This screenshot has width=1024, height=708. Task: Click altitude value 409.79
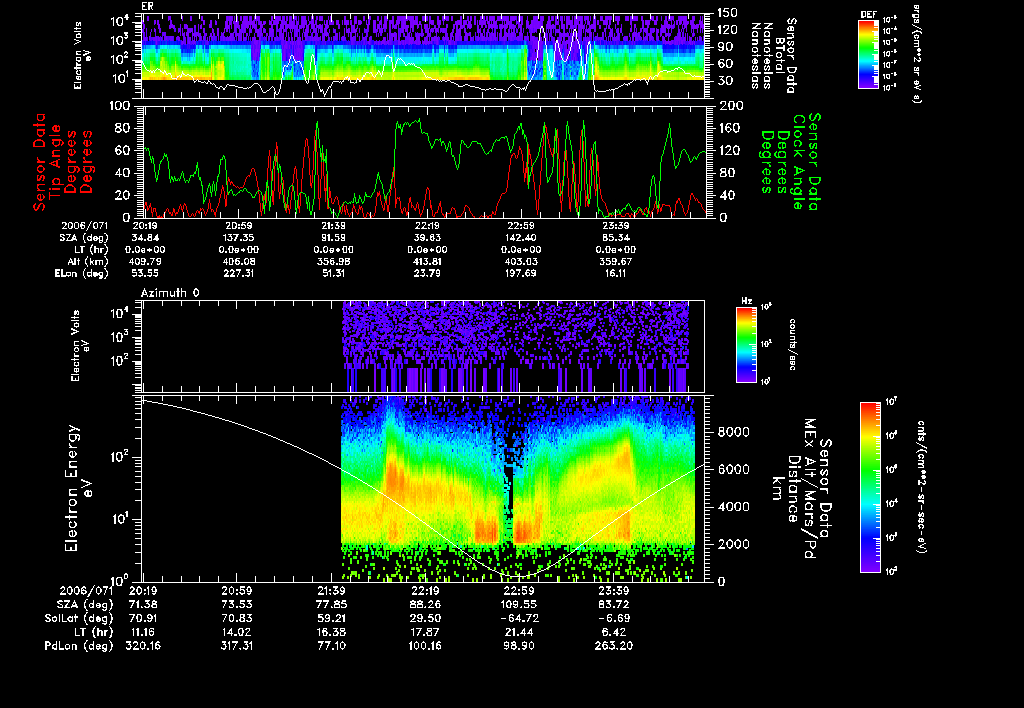point(146,261)
